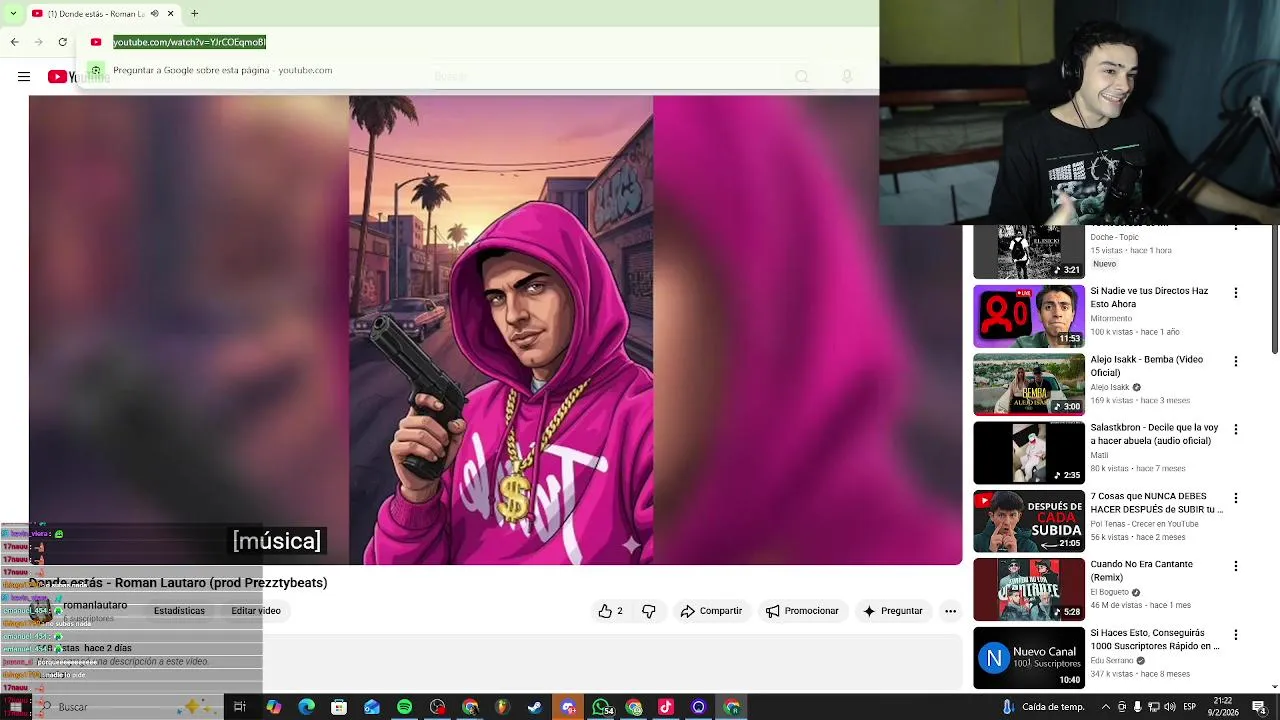Open Spotify from the taskbar
Image resolution: width=1280 pixels, height=720 pixels.
click(404, 707)
